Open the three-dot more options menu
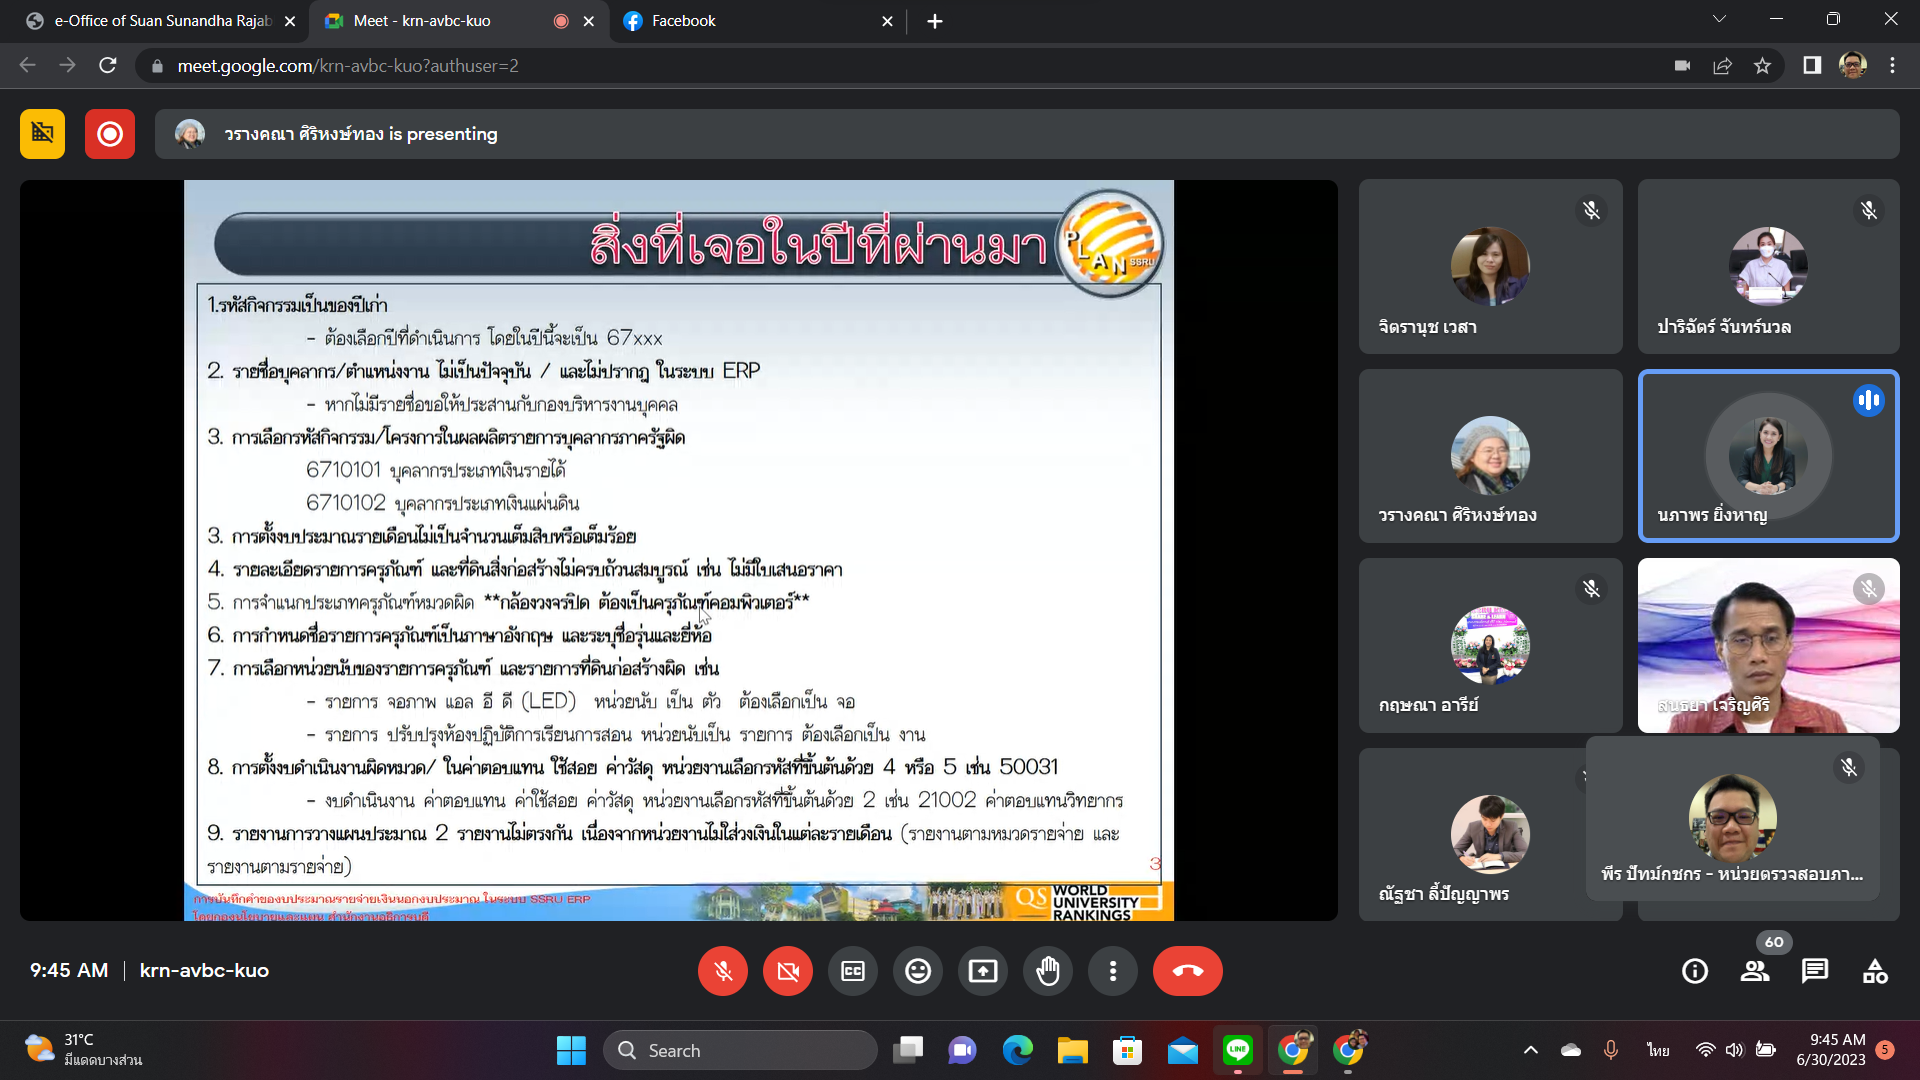This screenshot has height=1080, width=1920. point(1113,971)
